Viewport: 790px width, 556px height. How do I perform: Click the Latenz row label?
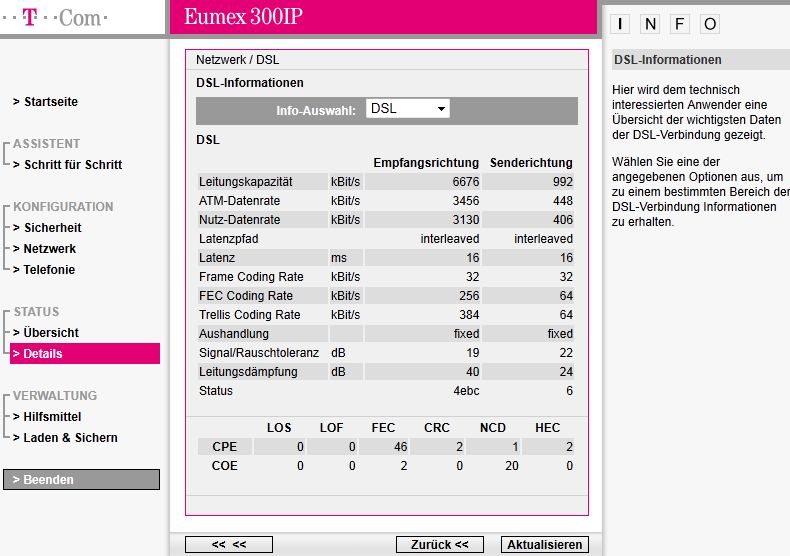pyautogui.click(x=217, y=258)
